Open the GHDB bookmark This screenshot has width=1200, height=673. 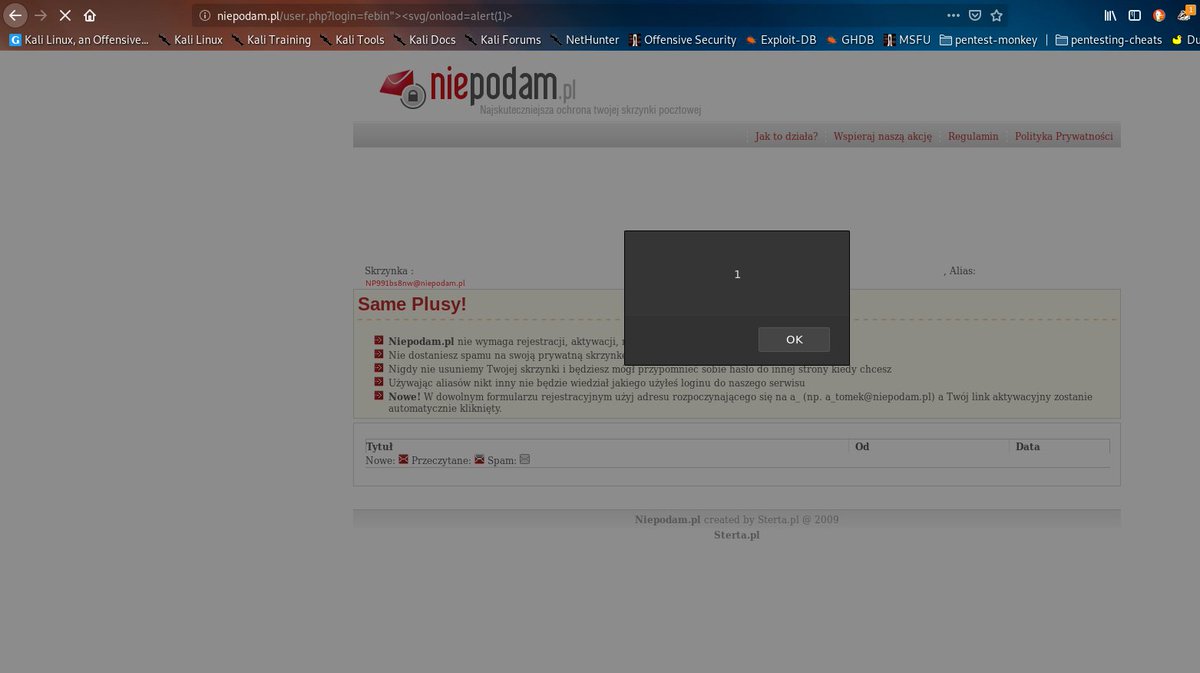(x=849, y=40)
